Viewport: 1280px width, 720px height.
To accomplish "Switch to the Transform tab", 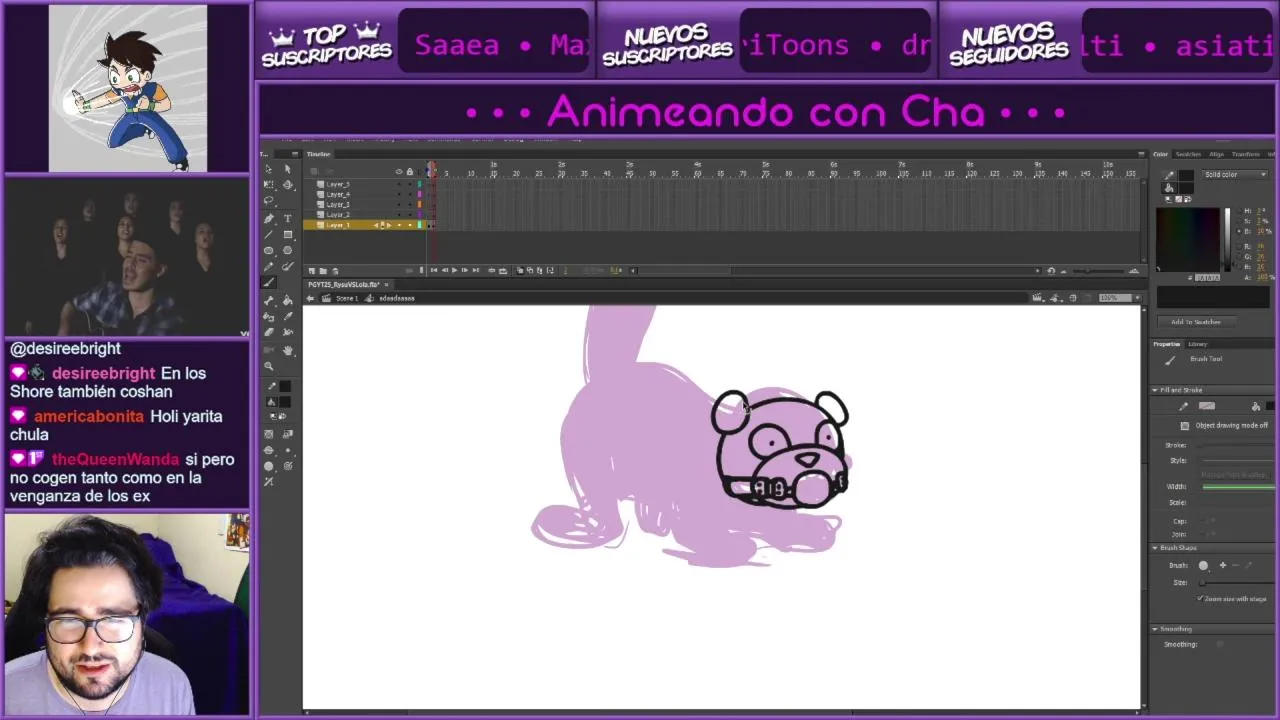I will coord(1246,154).
